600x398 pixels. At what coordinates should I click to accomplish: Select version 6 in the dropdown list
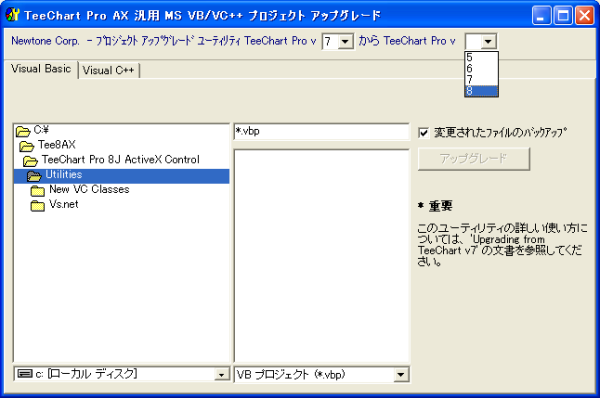(481, 69)
